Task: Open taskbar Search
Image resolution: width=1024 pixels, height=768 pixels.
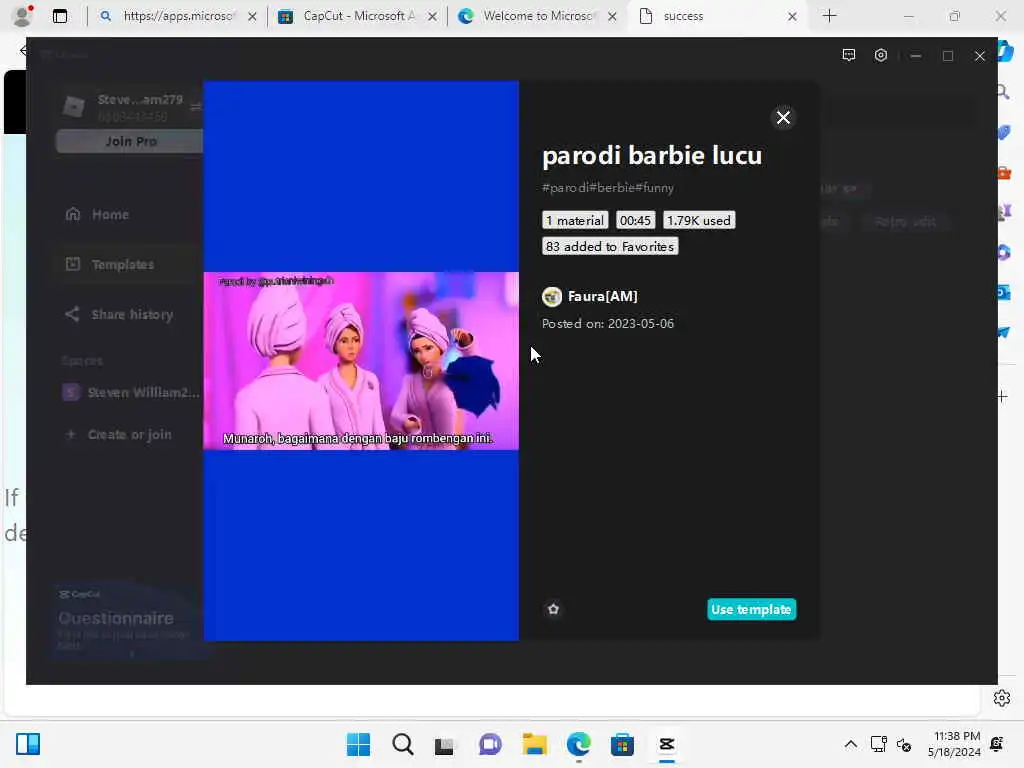Action: click(x=402, y=744)
